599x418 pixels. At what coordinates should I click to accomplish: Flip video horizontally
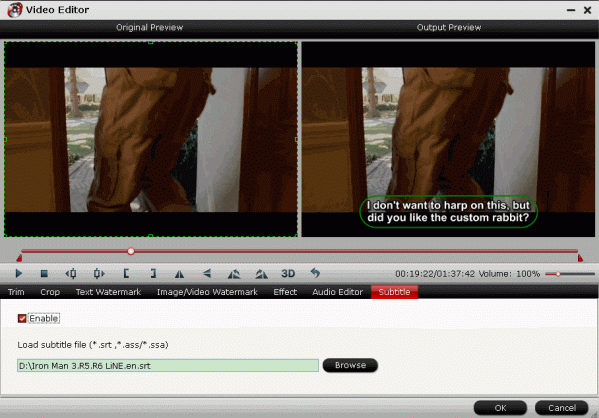[179, 274]
